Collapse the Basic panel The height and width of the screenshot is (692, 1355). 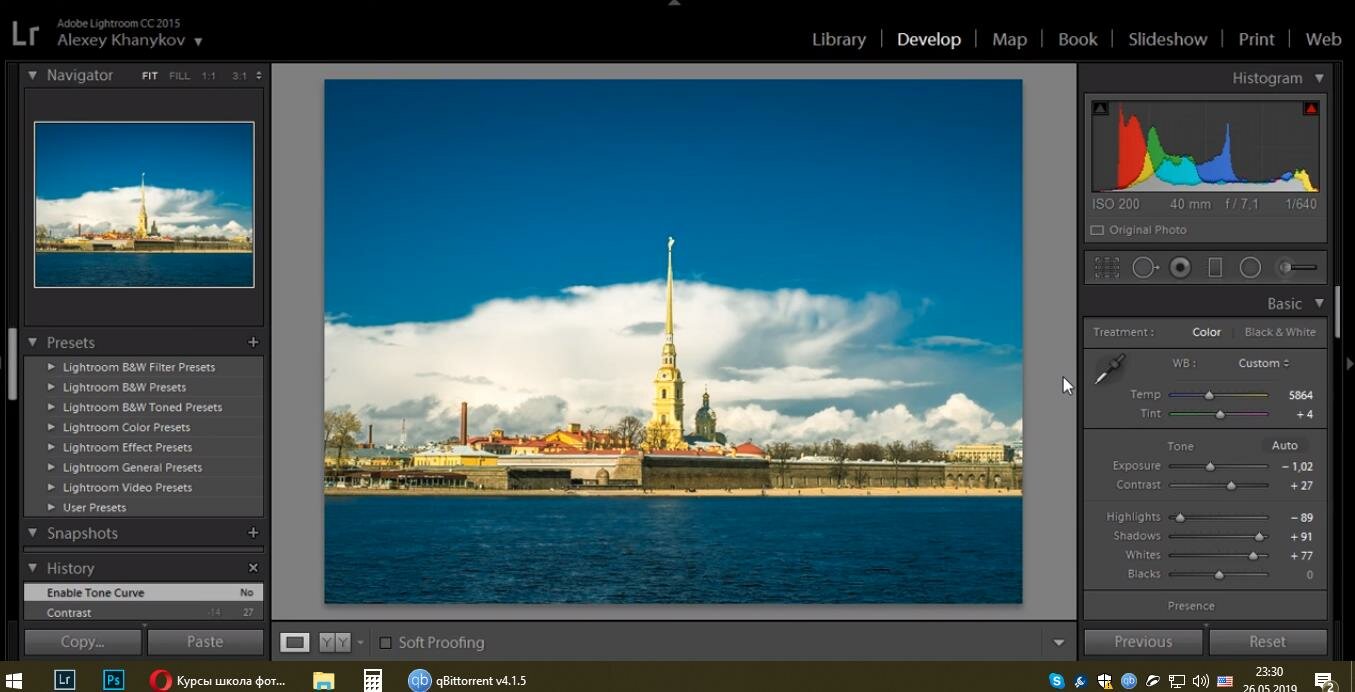1319,304
